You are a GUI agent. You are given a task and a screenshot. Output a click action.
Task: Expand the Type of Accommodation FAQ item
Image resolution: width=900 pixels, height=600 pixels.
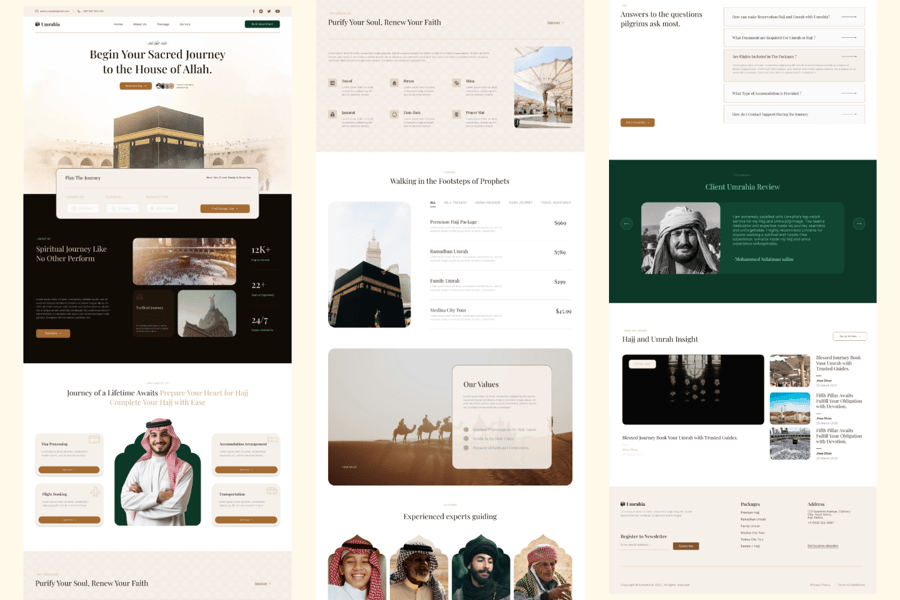click(793, 93)
